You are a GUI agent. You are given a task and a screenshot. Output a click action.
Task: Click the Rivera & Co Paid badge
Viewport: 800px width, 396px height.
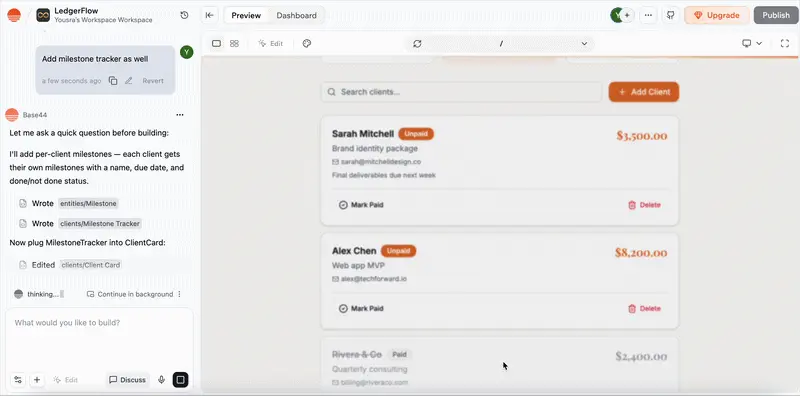[x=399, y=354]
